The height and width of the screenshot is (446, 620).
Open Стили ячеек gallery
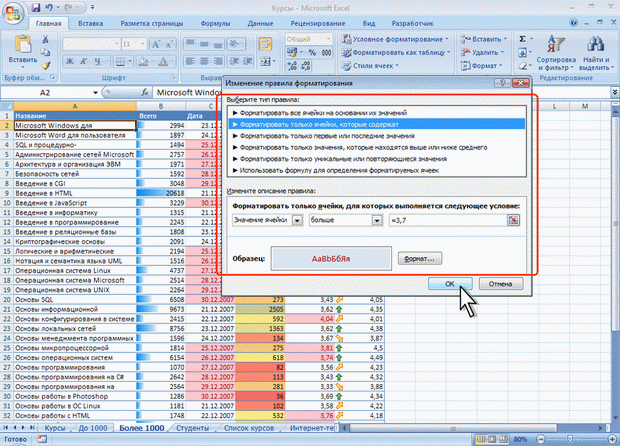click(x=371, y=66)
